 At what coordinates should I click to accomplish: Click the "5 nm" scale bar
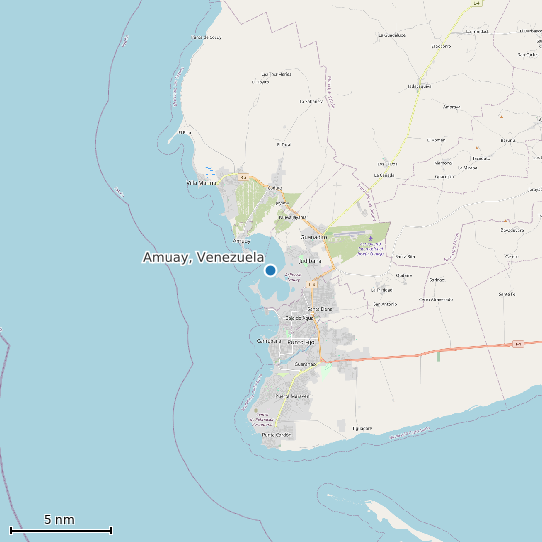click(61, 530)
